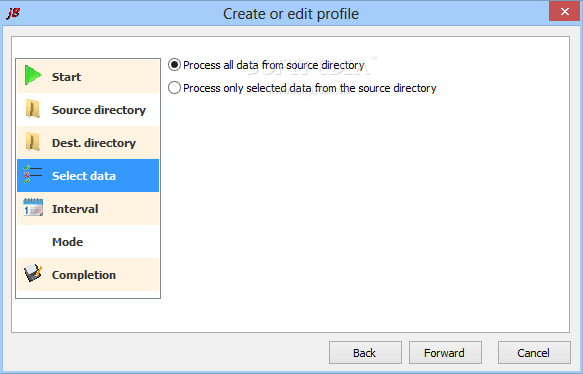
Task: Switch to the Dest. directory step
Action: [x=94, y=143]
